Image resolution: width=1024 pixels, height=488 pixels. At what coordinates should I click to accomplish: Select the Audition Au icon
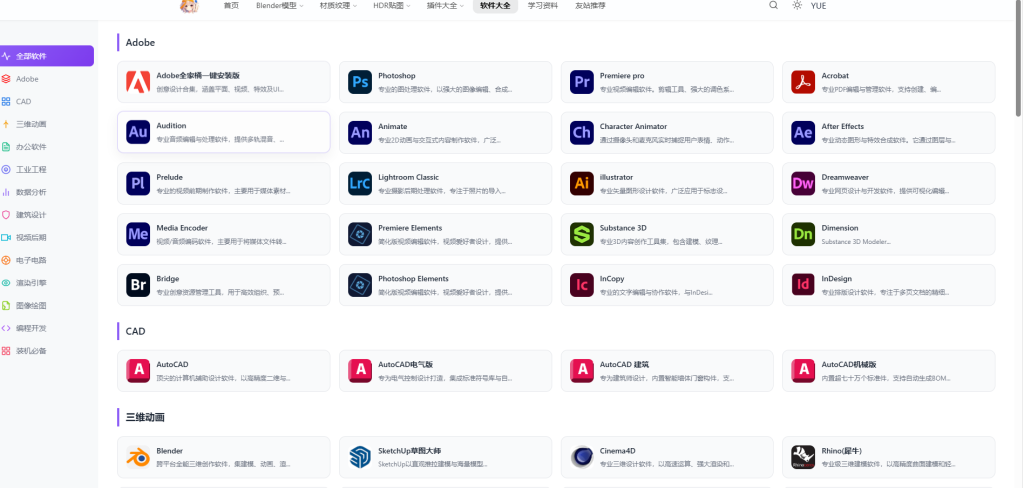coord(138,132)
